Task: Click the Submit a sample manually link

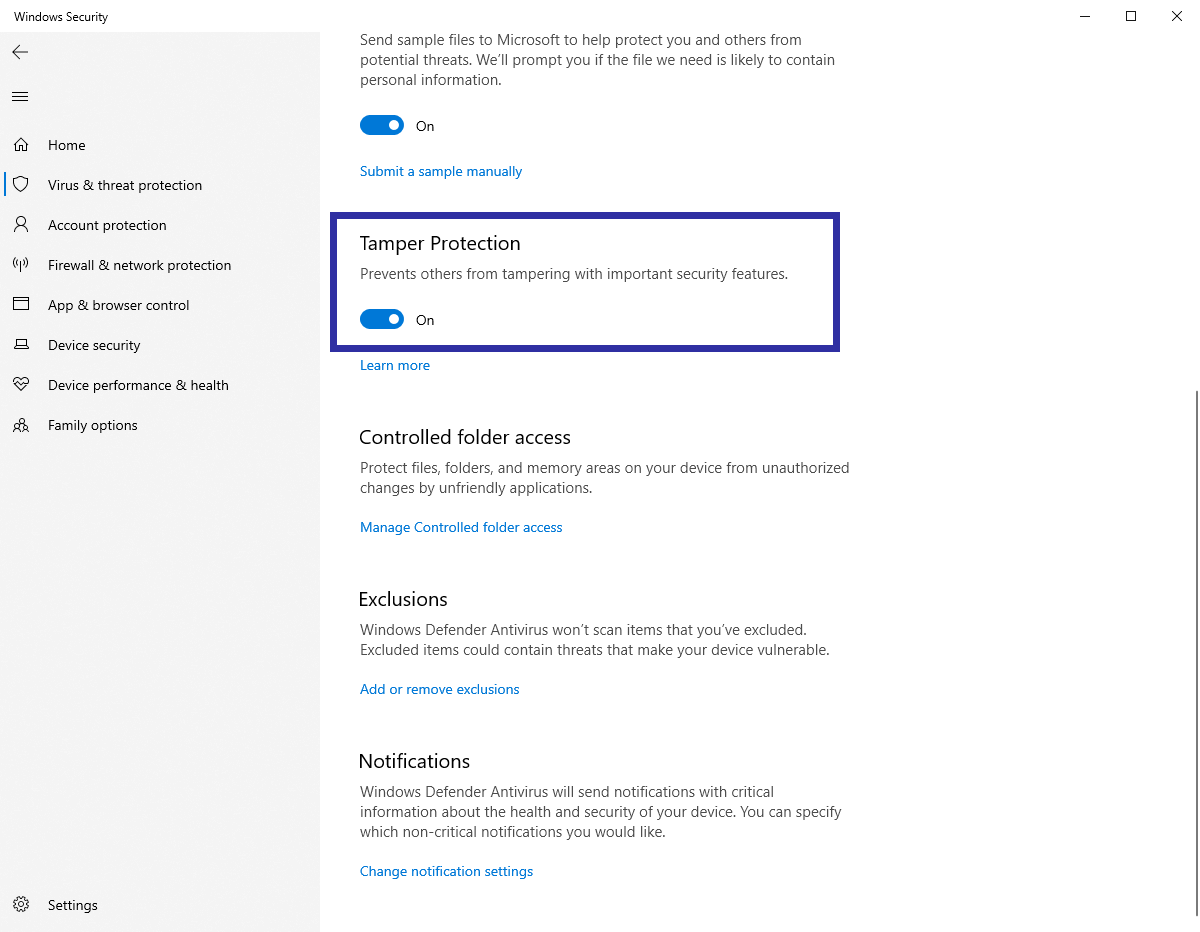Action: tap(440, 171)
